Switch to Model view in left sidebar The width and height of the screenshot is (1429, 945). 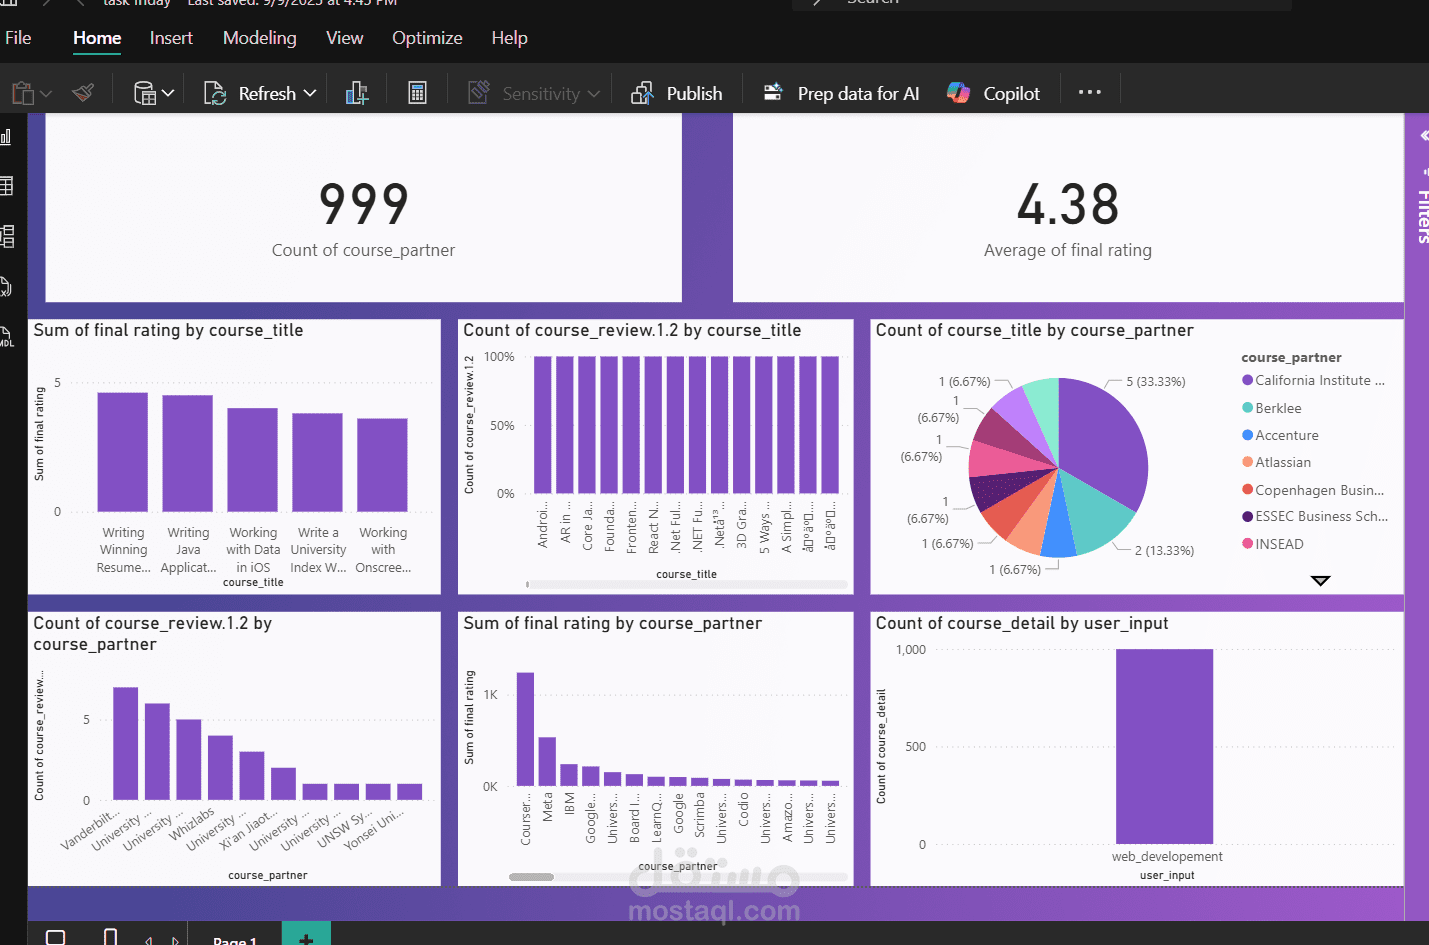6,236
